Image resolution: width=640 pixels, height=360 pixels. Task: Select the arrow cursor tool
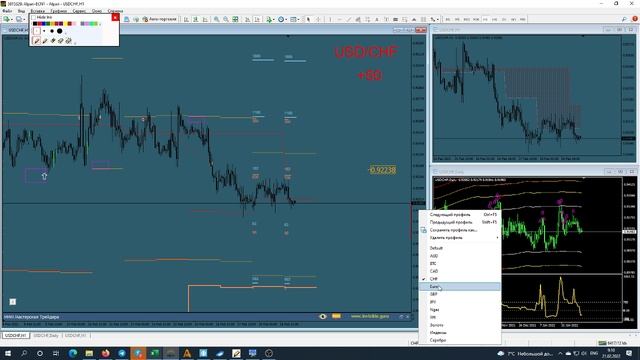coord(308,19)
